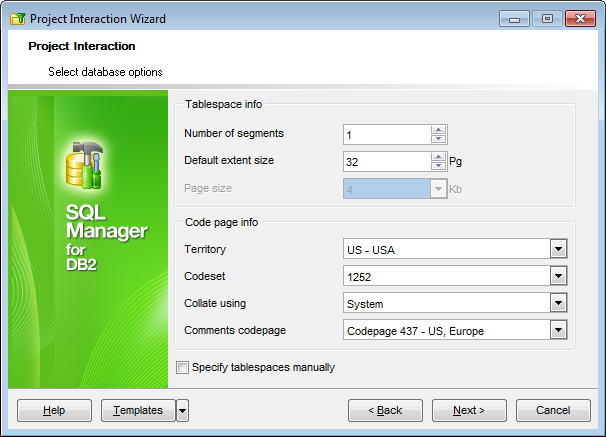Increase Number of segments with up arrow
This screenshot has height=437, width=606.
pyautogui.click(x=438, y=129)
